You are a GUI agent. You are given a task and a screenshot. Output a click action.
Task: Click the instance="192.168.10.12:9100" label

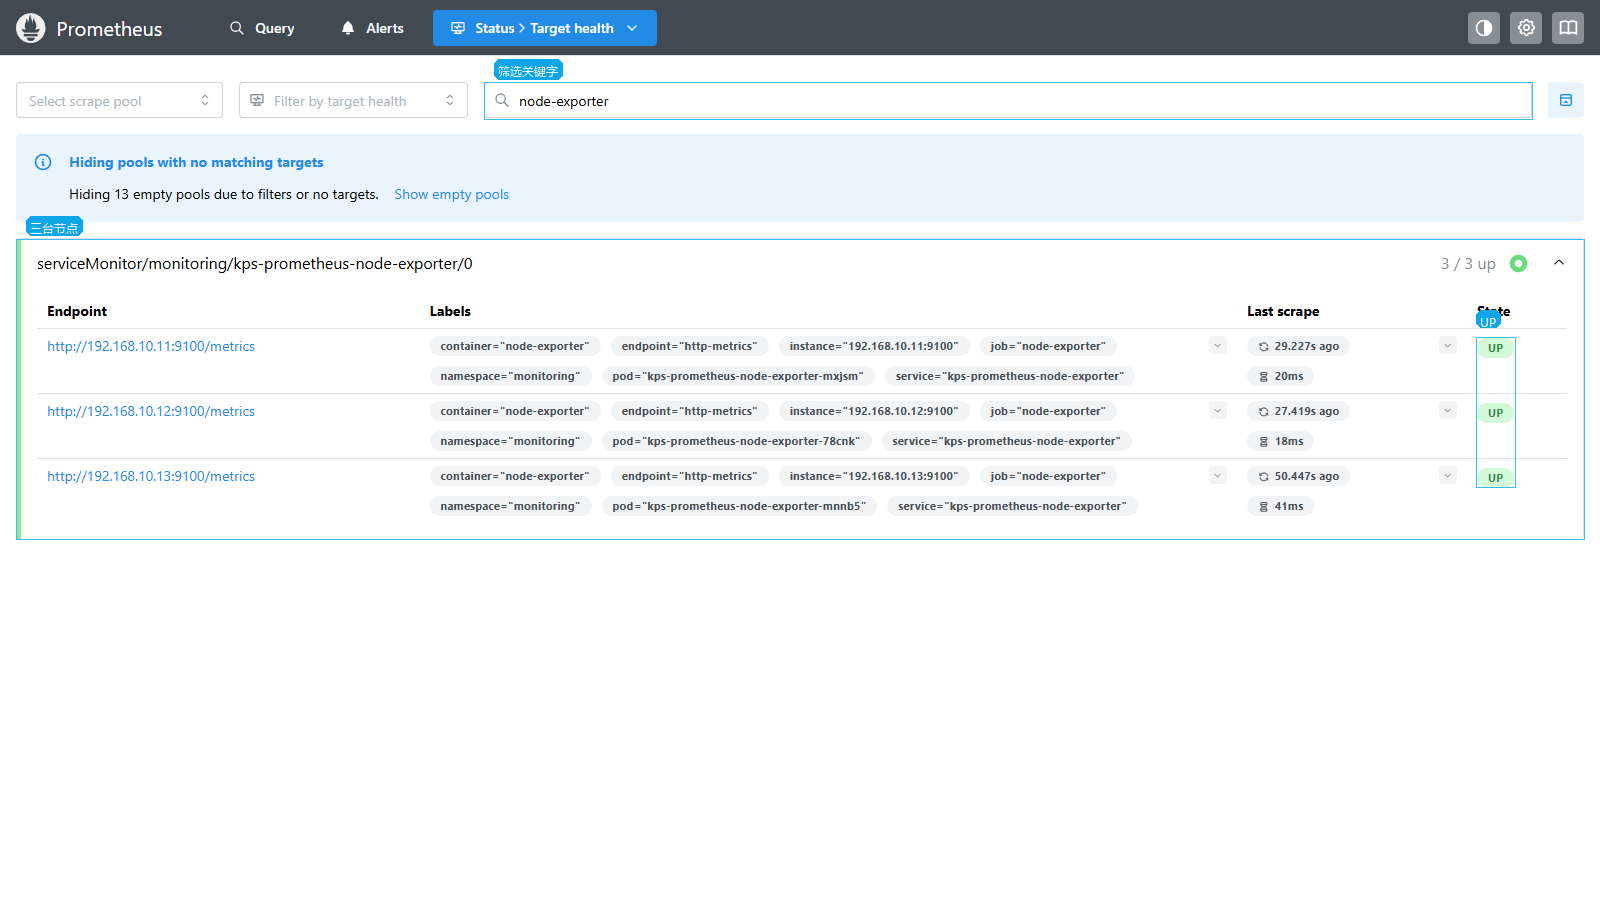coord(874,411)
